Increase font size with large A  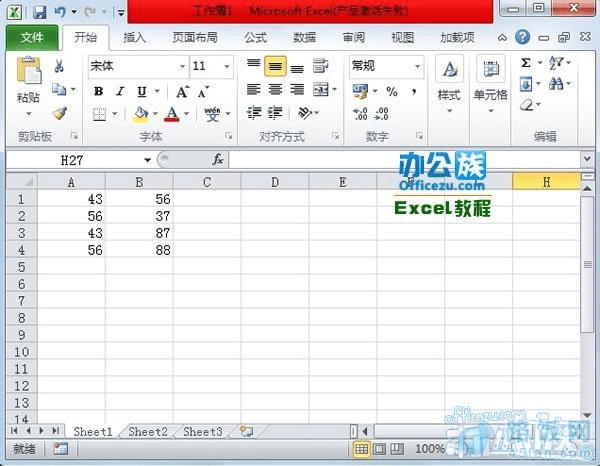click(x=183, y=92)
